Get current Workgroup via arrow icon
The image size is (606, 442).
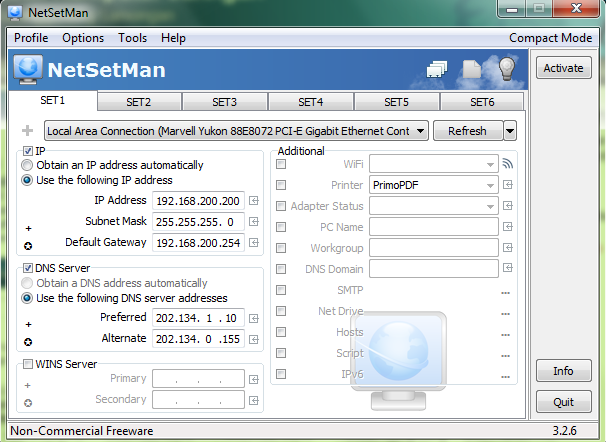tap(508, 247)
